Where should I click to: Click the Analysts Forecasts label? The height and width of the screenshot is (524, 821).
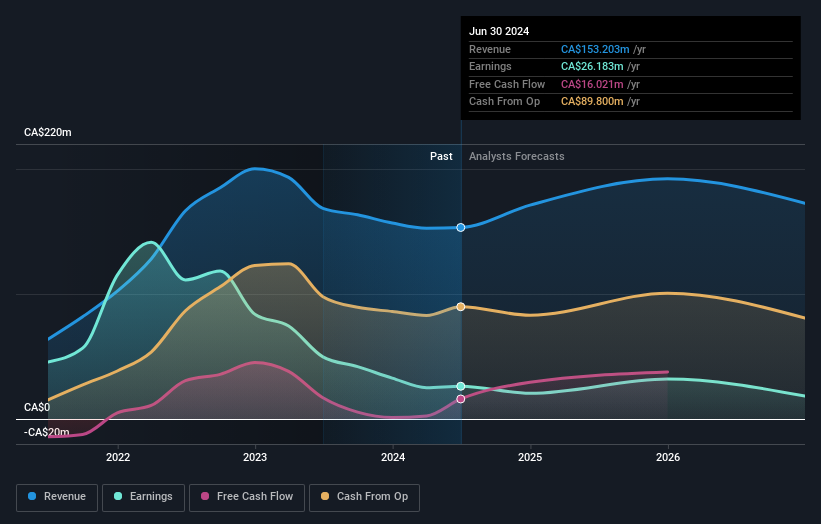tap(517, 157)
